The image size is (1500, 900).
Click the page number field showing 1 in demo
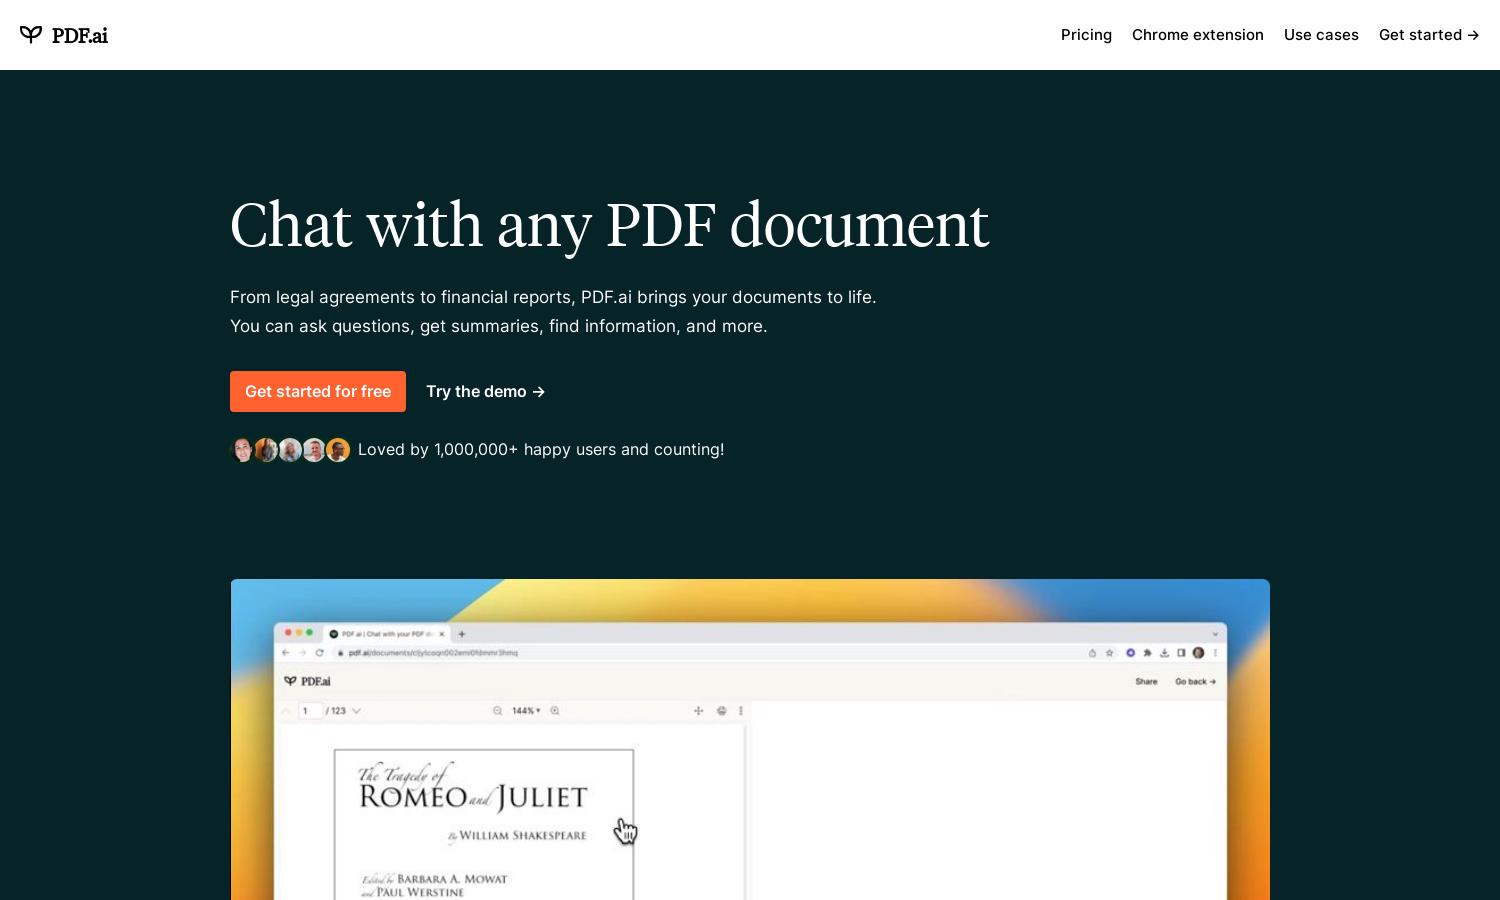click(311, 711)
